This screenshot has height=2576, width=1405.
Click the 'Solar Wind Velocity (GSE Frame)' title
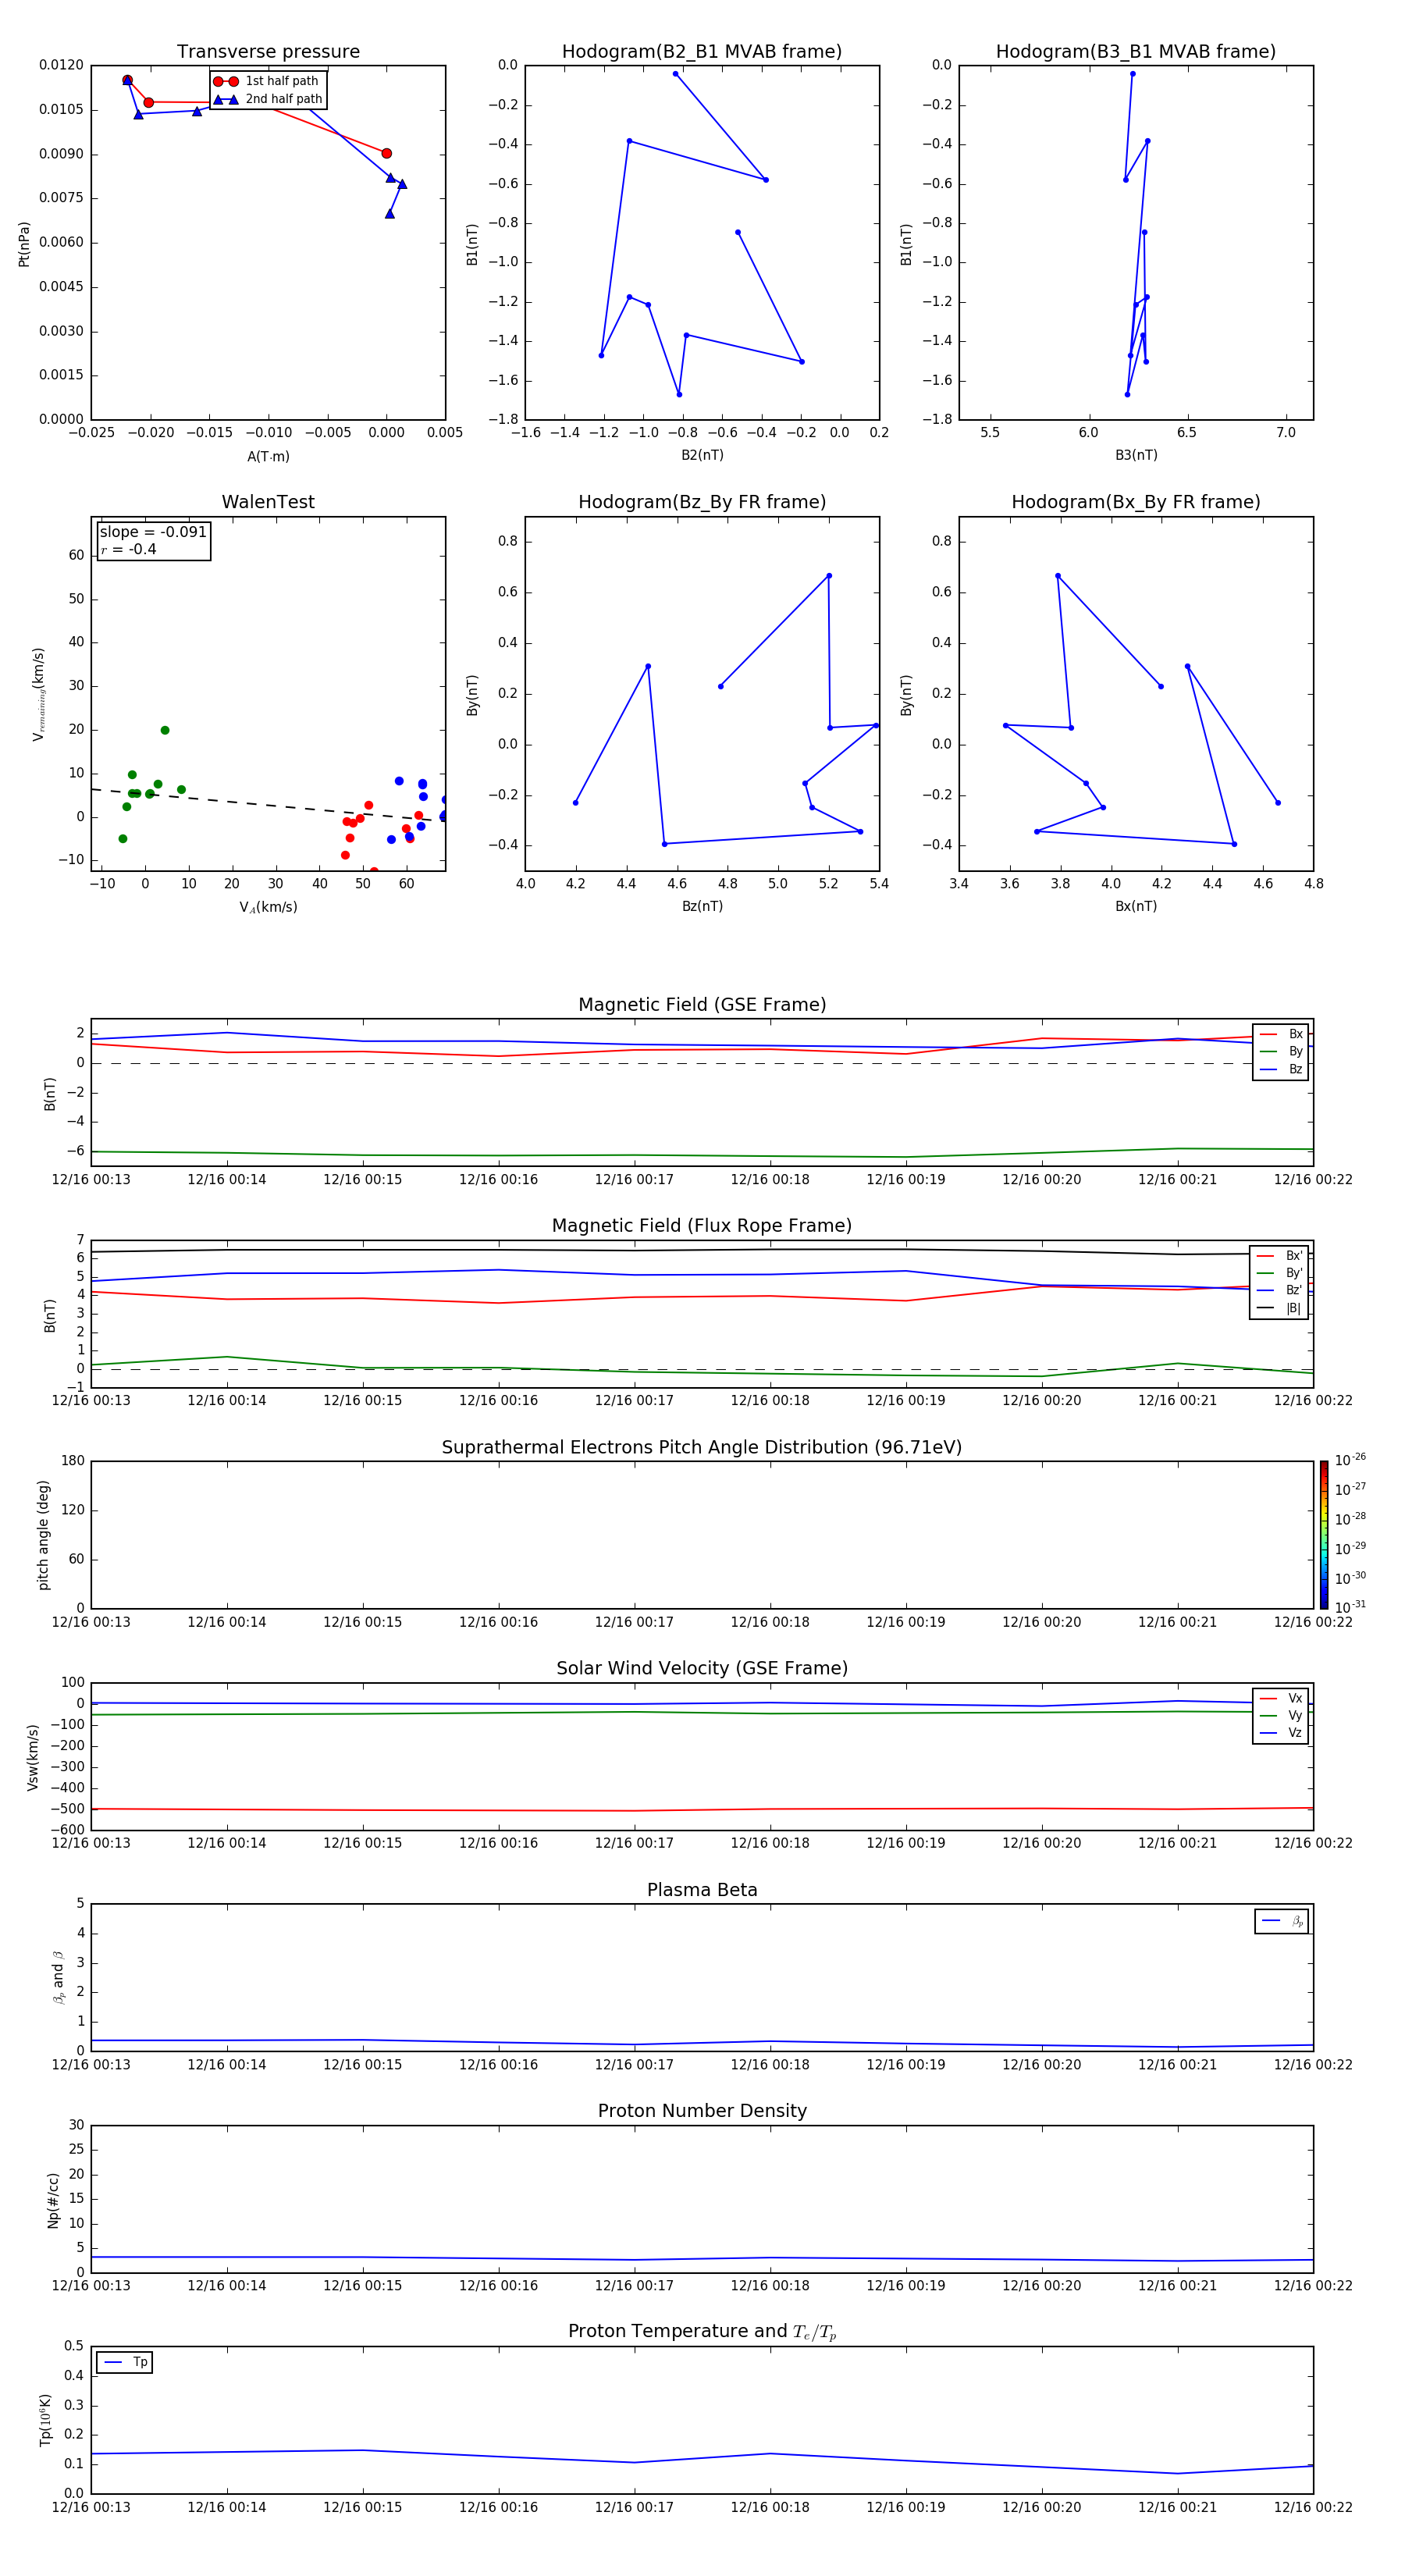702,1669
